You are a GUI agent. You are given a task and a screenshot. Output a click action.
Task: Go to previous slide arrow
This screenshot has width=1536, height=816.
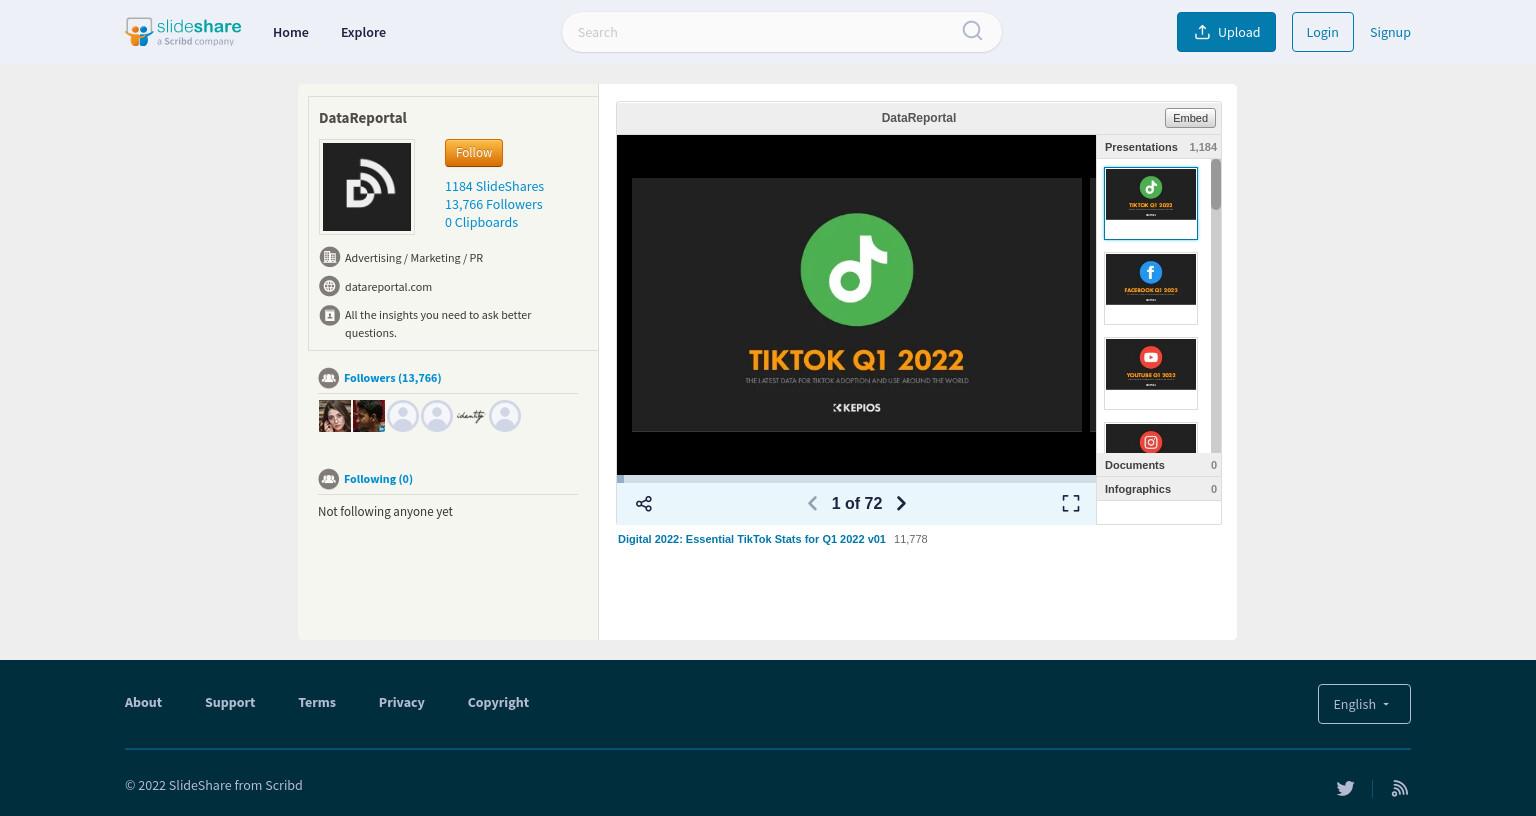[x=812, y=504]
